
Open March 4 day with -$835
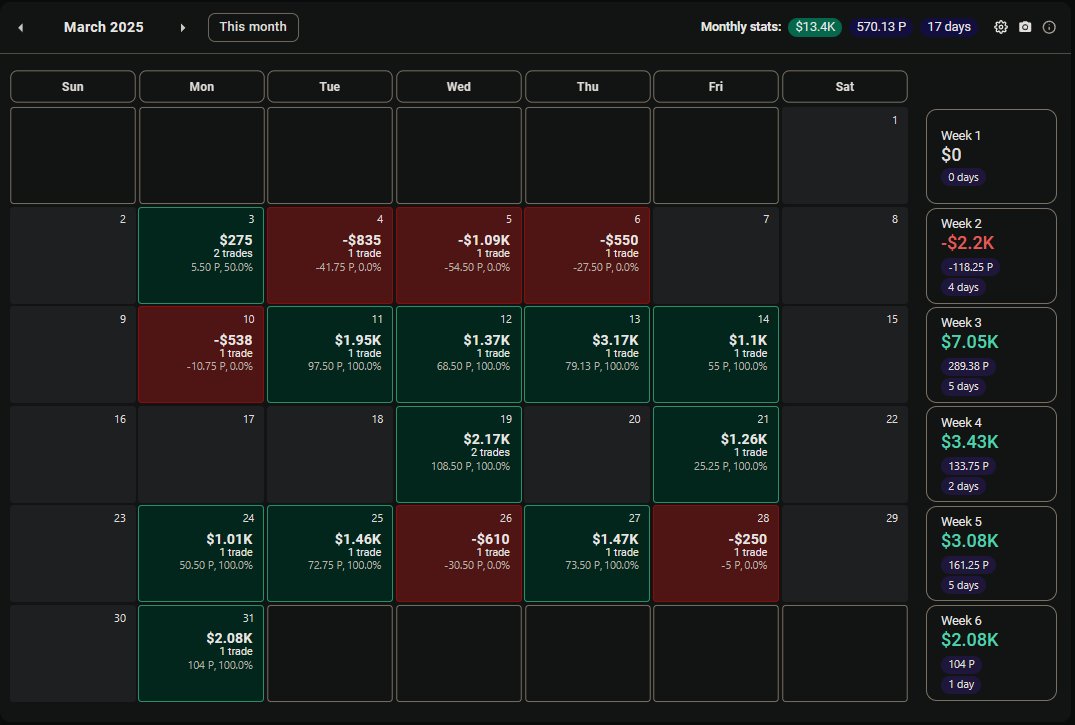pyautogui.click(x=330, y=255)
